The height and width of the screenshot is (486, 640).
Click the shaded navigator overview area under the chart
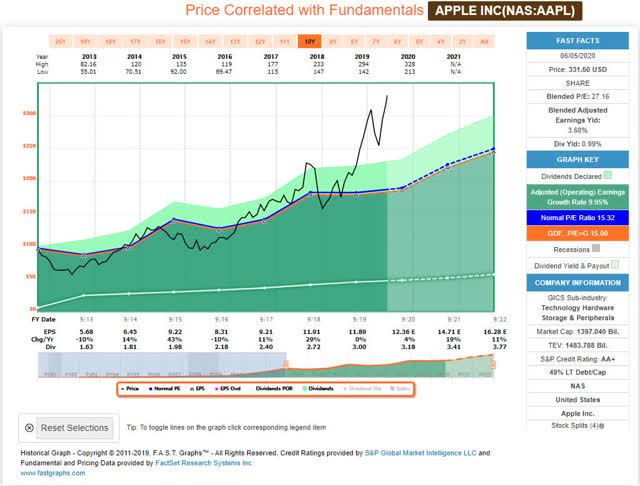162,365
